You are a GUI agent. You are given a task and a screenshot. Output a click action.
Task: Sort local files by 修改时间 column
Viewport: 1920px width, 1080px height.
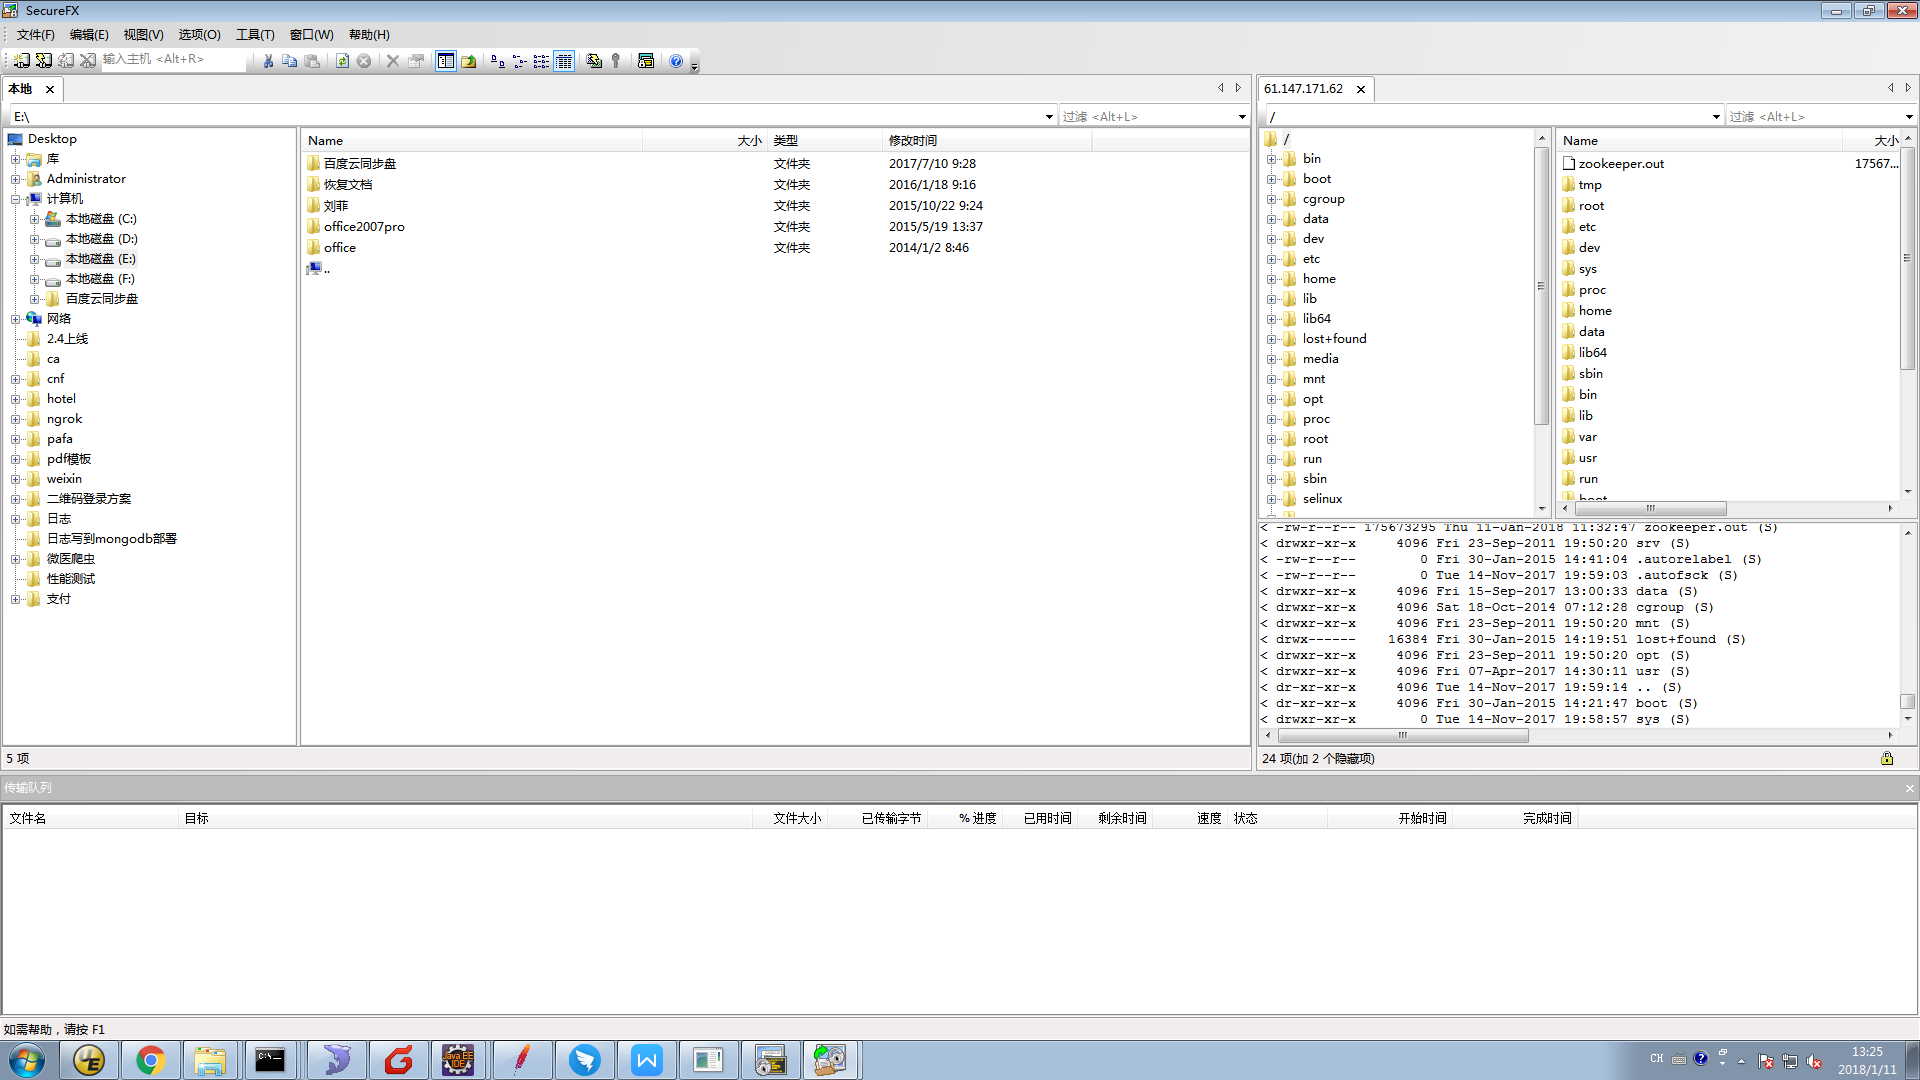[x=912, y=141]
